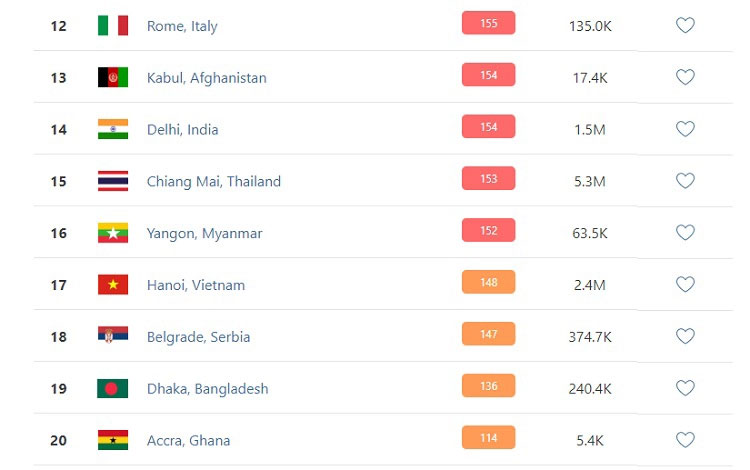Image resolution: width=750 pixels, height=470 pixels.
Task: Toggle the heart for Kabul, Afghanistan
Action: pos(685,77)
